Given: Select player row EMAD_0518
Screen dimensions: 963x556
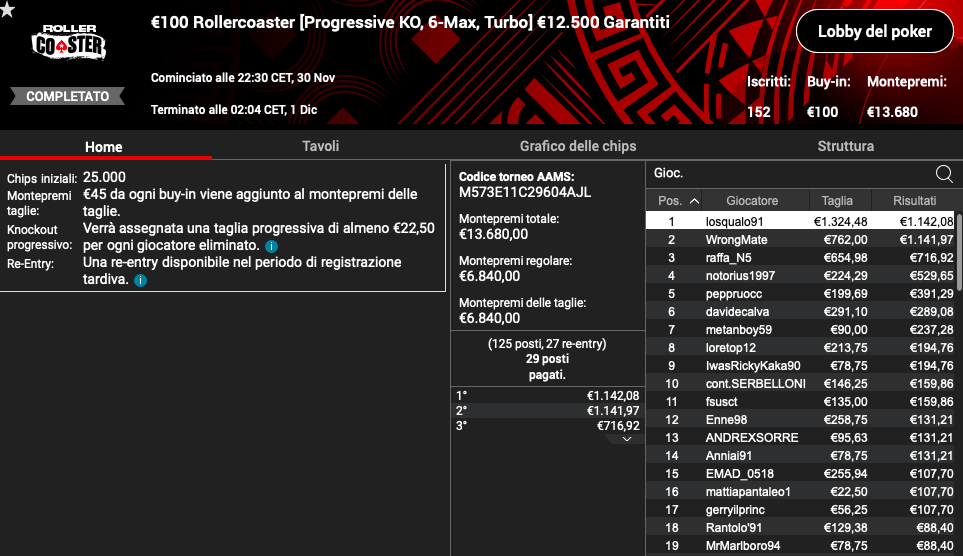Looking at the screenshot, I should click(x=800, y=474).
